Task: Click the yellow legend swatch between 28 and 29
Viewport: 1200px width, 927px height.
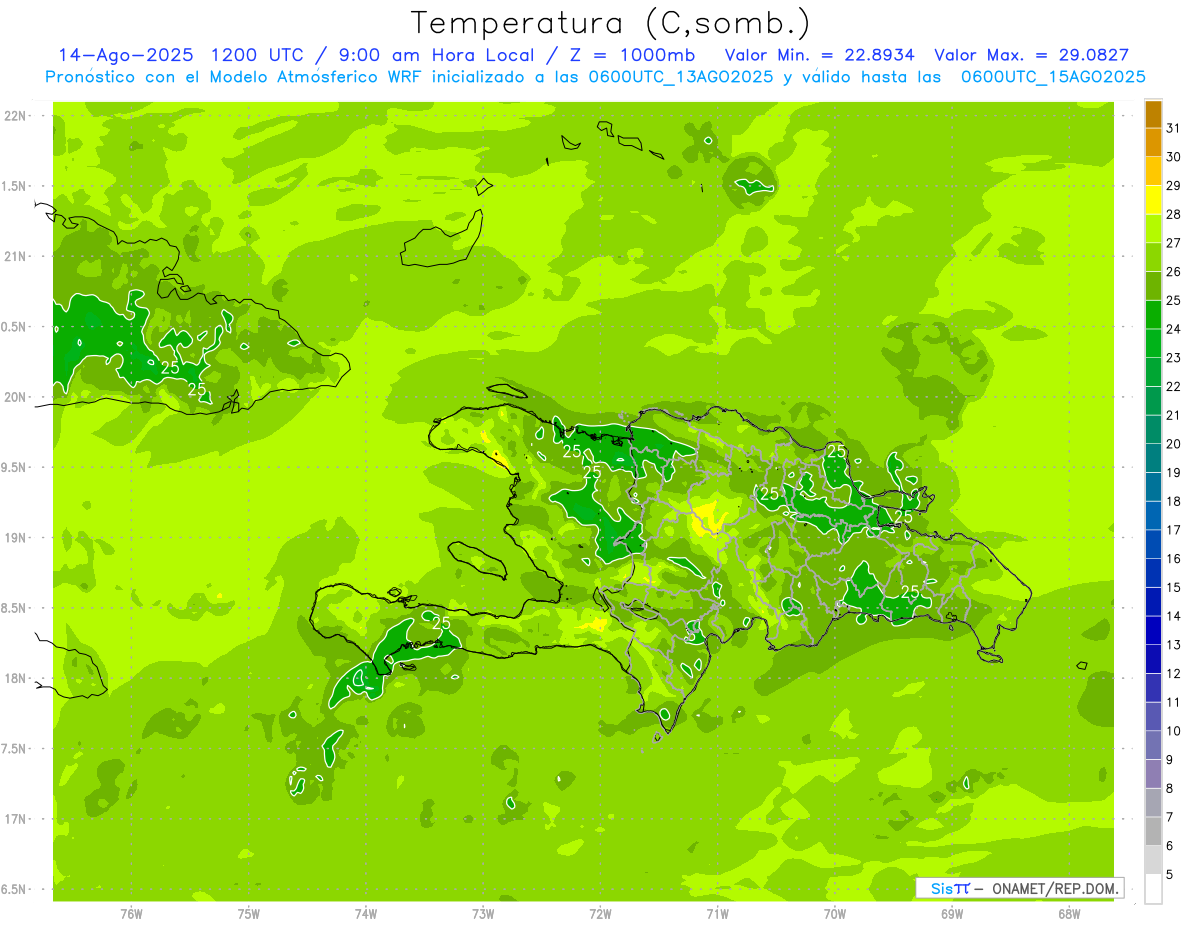Action: tap(1153, 200)
